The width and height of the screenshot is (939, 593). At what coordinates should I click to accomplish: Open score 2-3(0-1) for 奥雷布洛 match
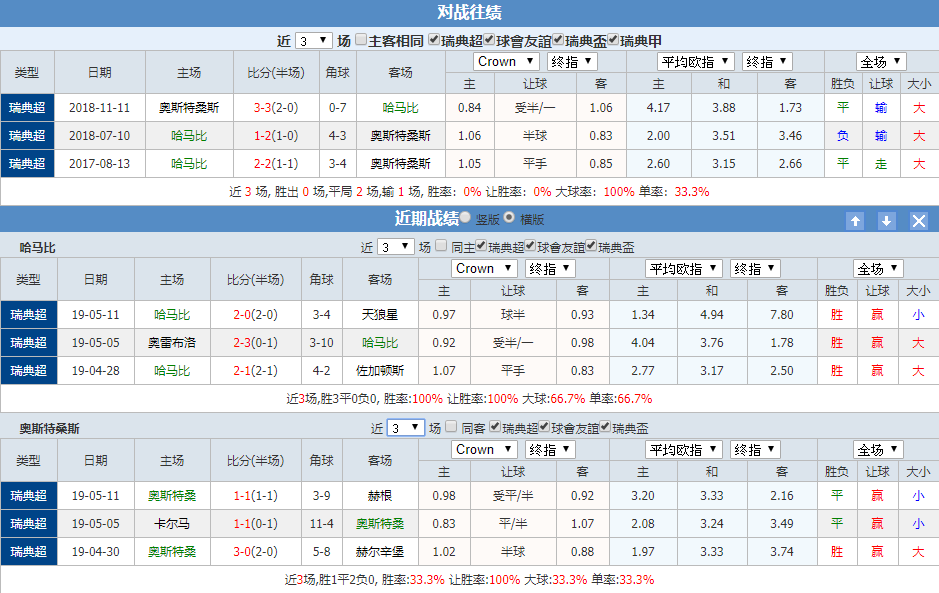pyautogui.click(x=256, y=343)
